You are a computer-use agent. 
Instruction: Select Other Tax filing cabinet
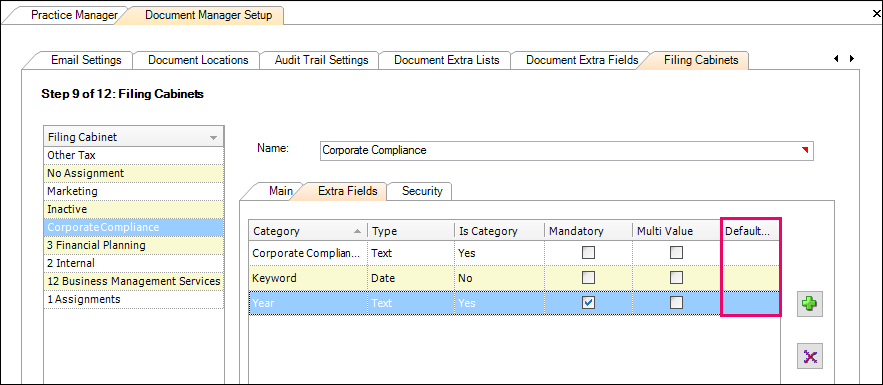coord(133,155)
